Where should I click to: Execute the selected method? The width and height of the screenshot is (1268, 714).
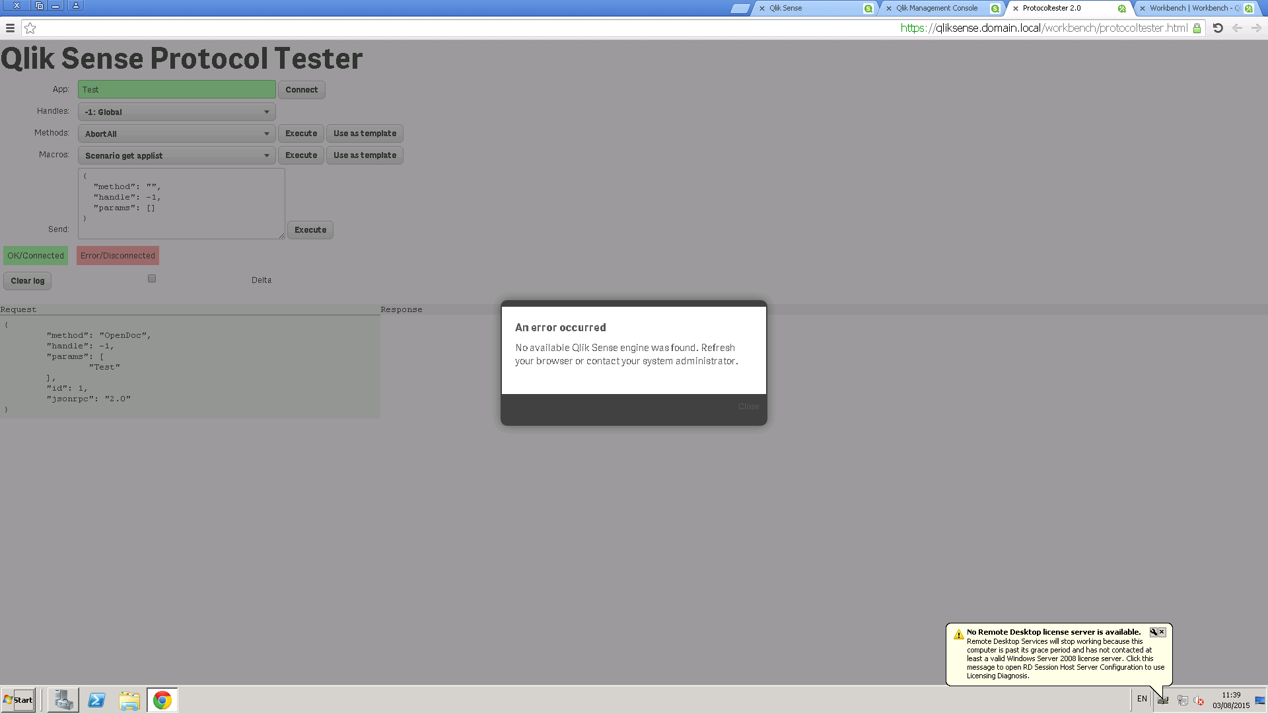(x=301, y=133)
